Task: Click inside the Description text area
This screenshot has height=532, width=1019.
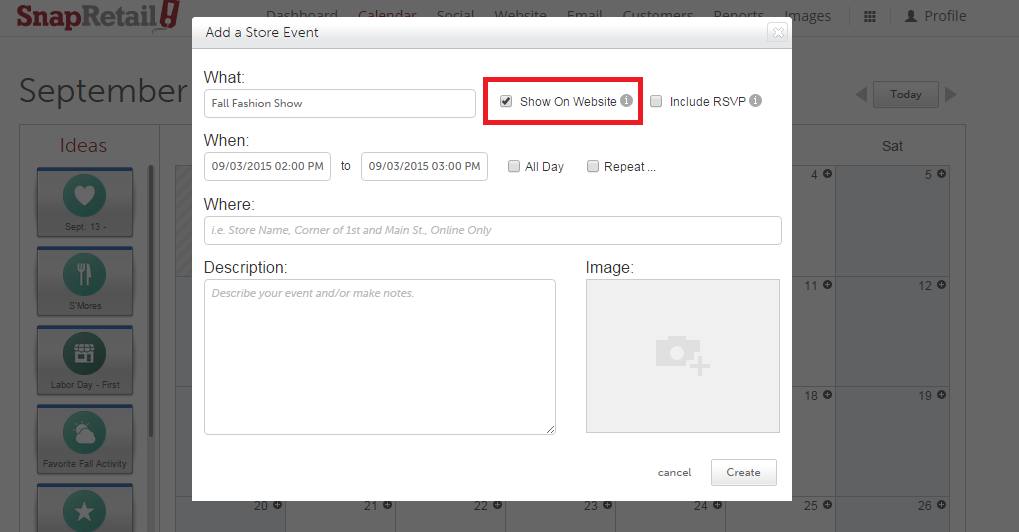Action: [379, 356]
